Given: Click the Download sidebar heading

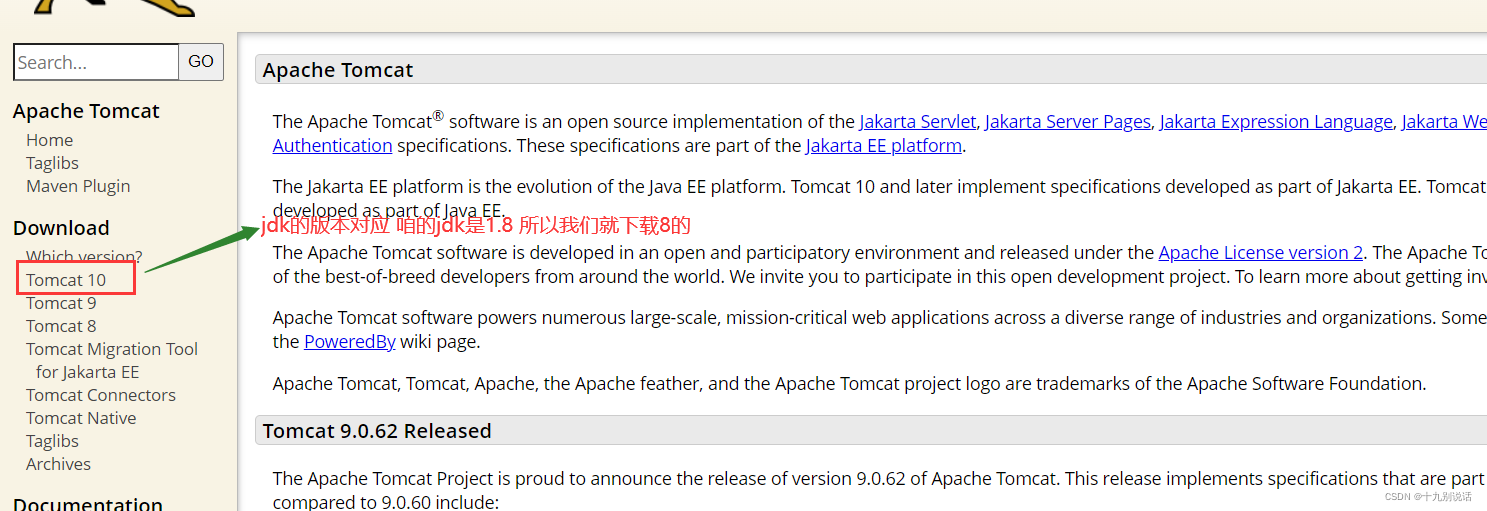Looking at the screenshot, I should [61, 228].
